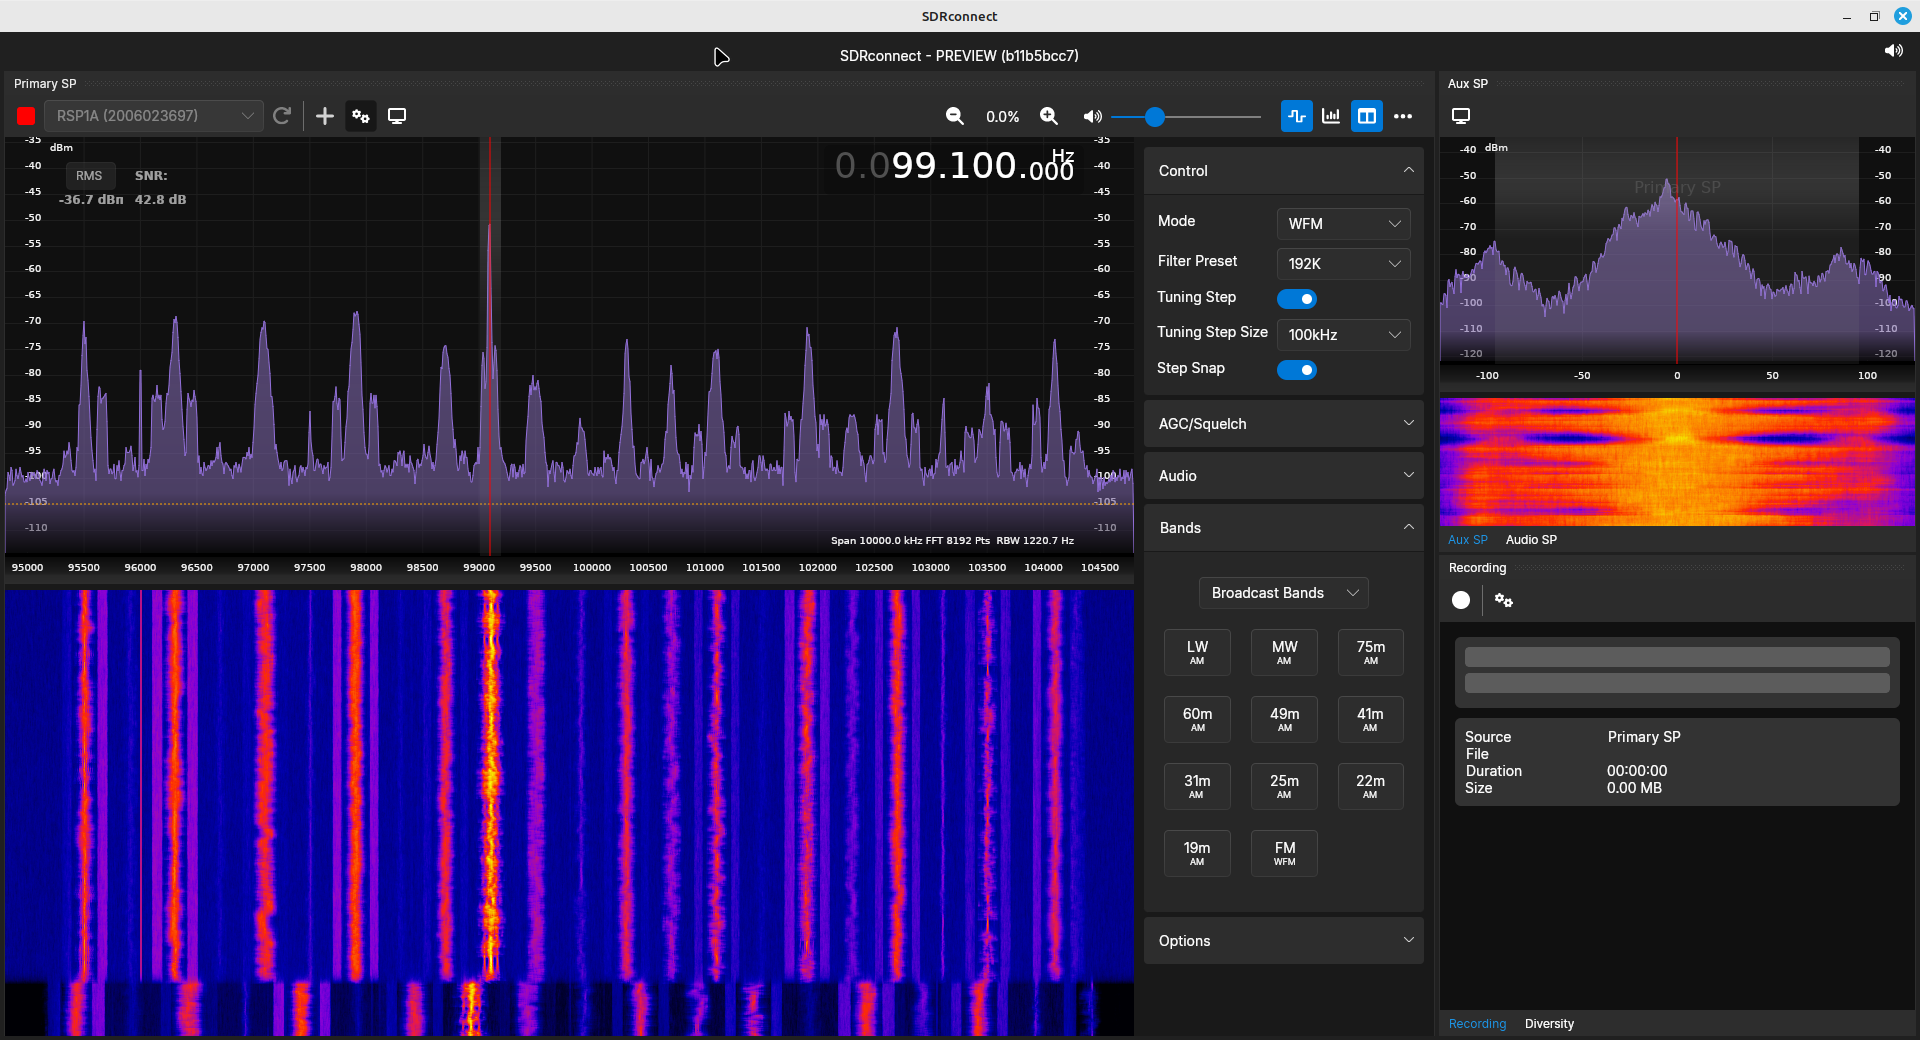
Task: Select the 31m AM band
Action: (x=1197, y=786)
